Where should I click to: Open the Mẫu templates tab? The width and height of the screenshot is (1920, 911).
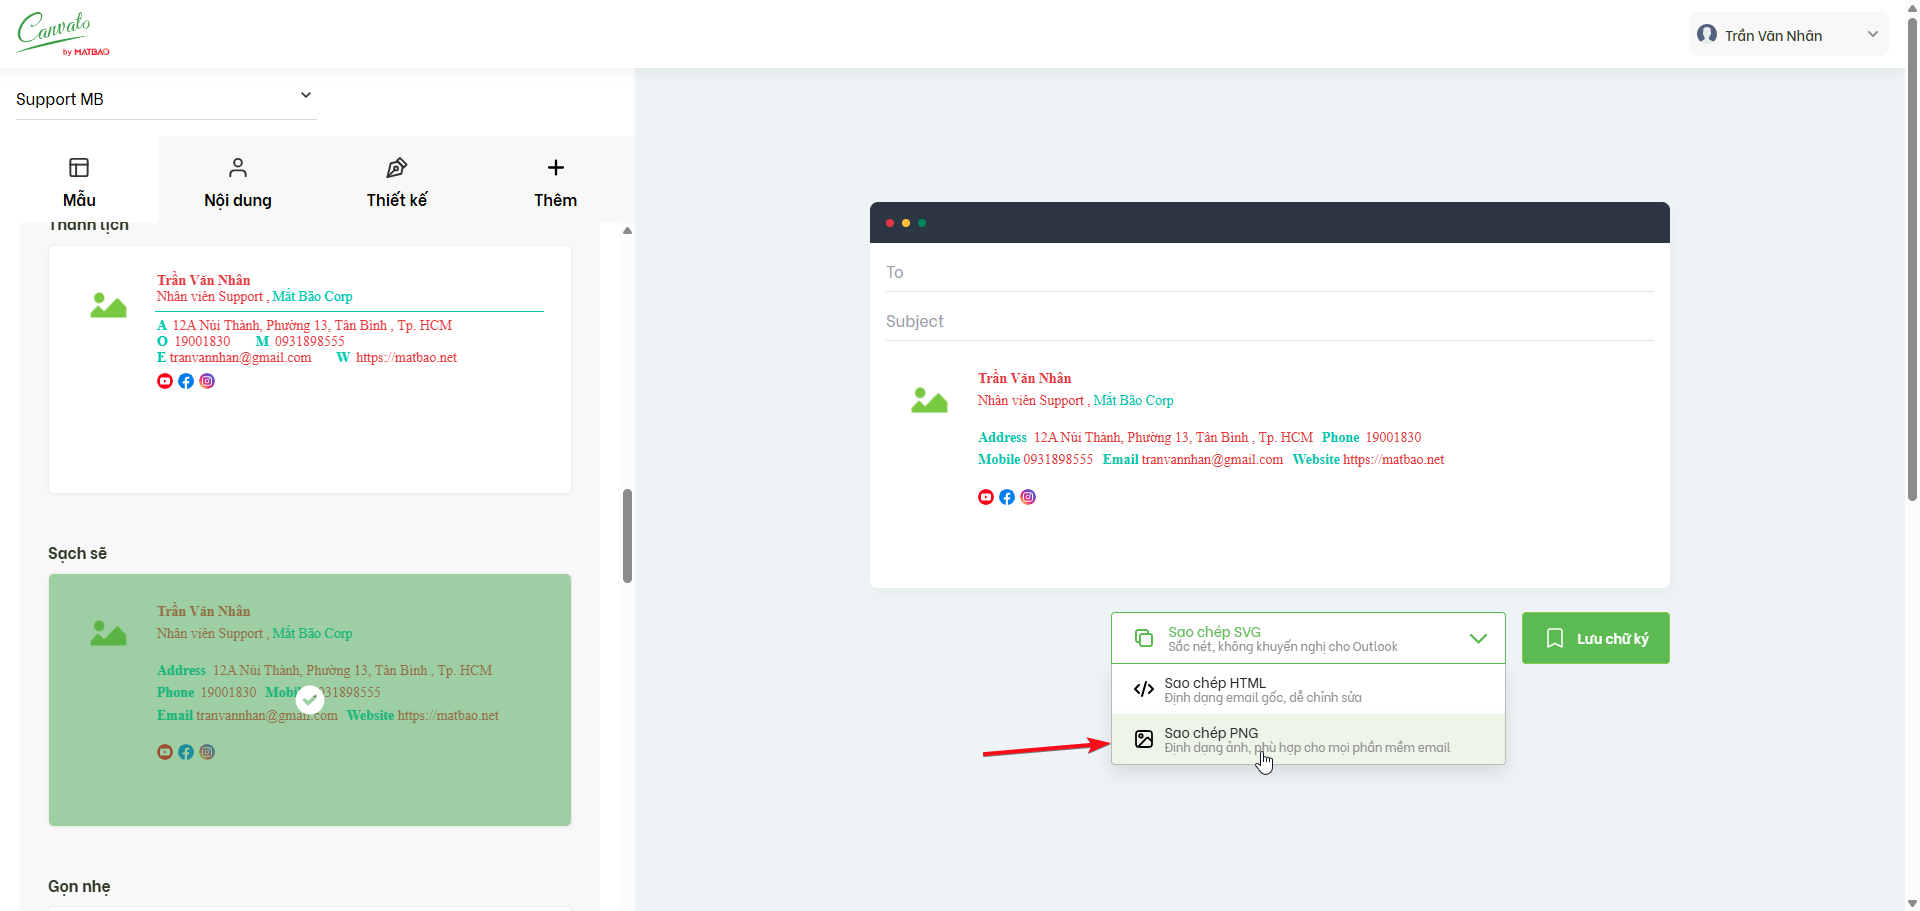point(79,182)
